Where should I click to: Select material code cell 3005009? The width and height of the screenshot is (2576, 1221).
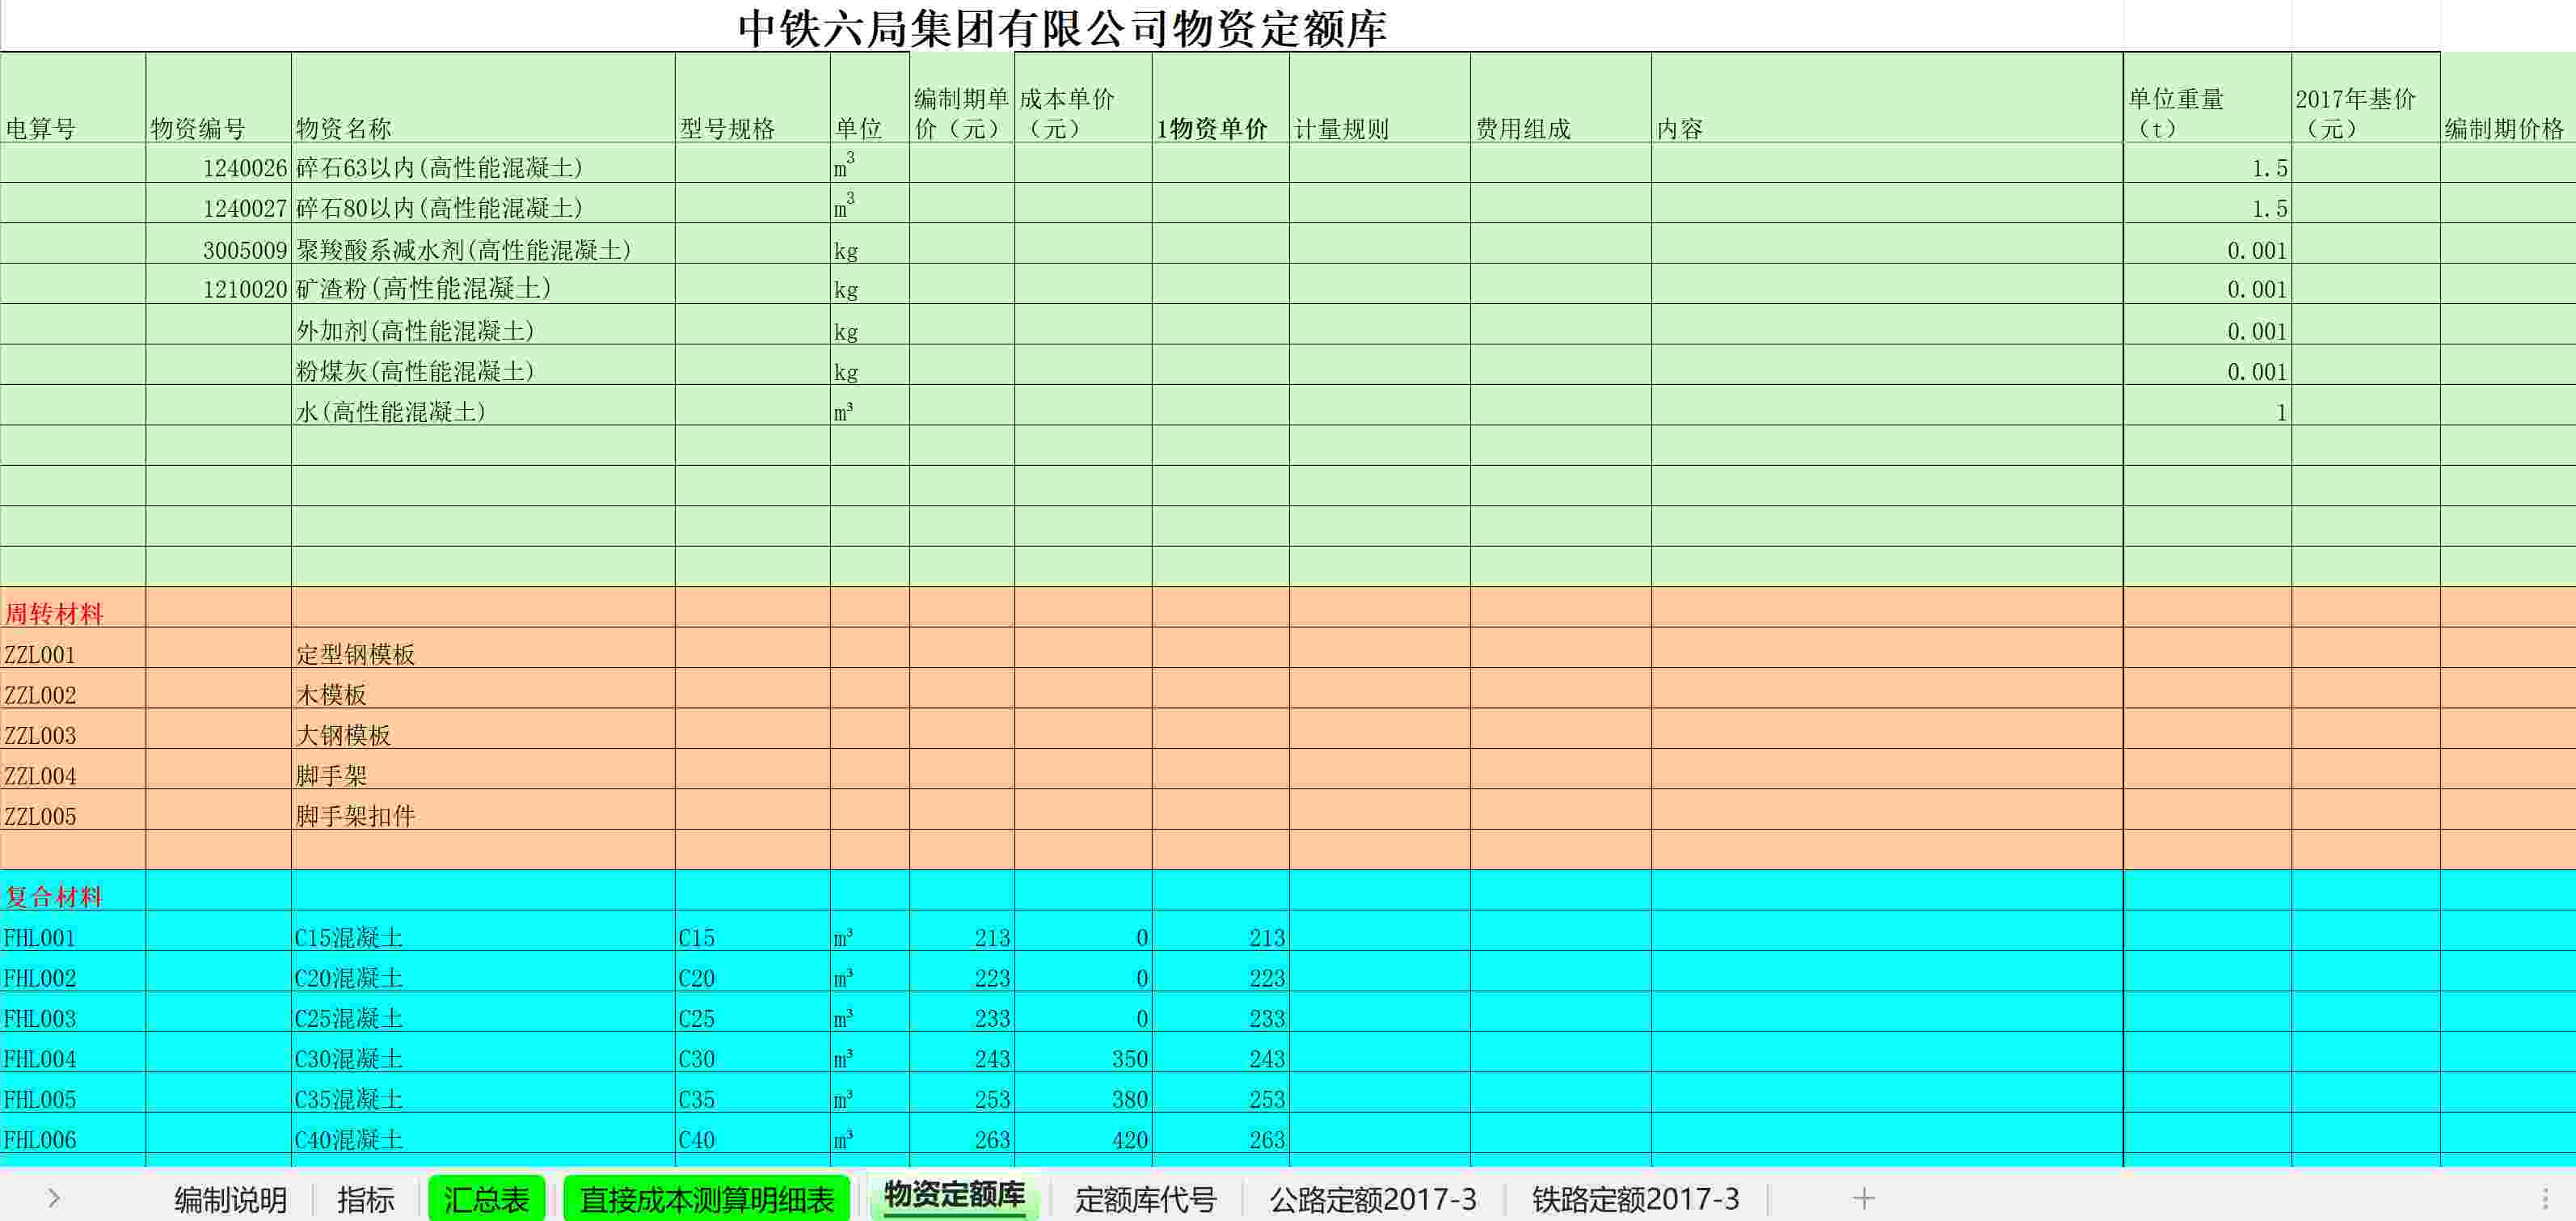tap(218, 245)
